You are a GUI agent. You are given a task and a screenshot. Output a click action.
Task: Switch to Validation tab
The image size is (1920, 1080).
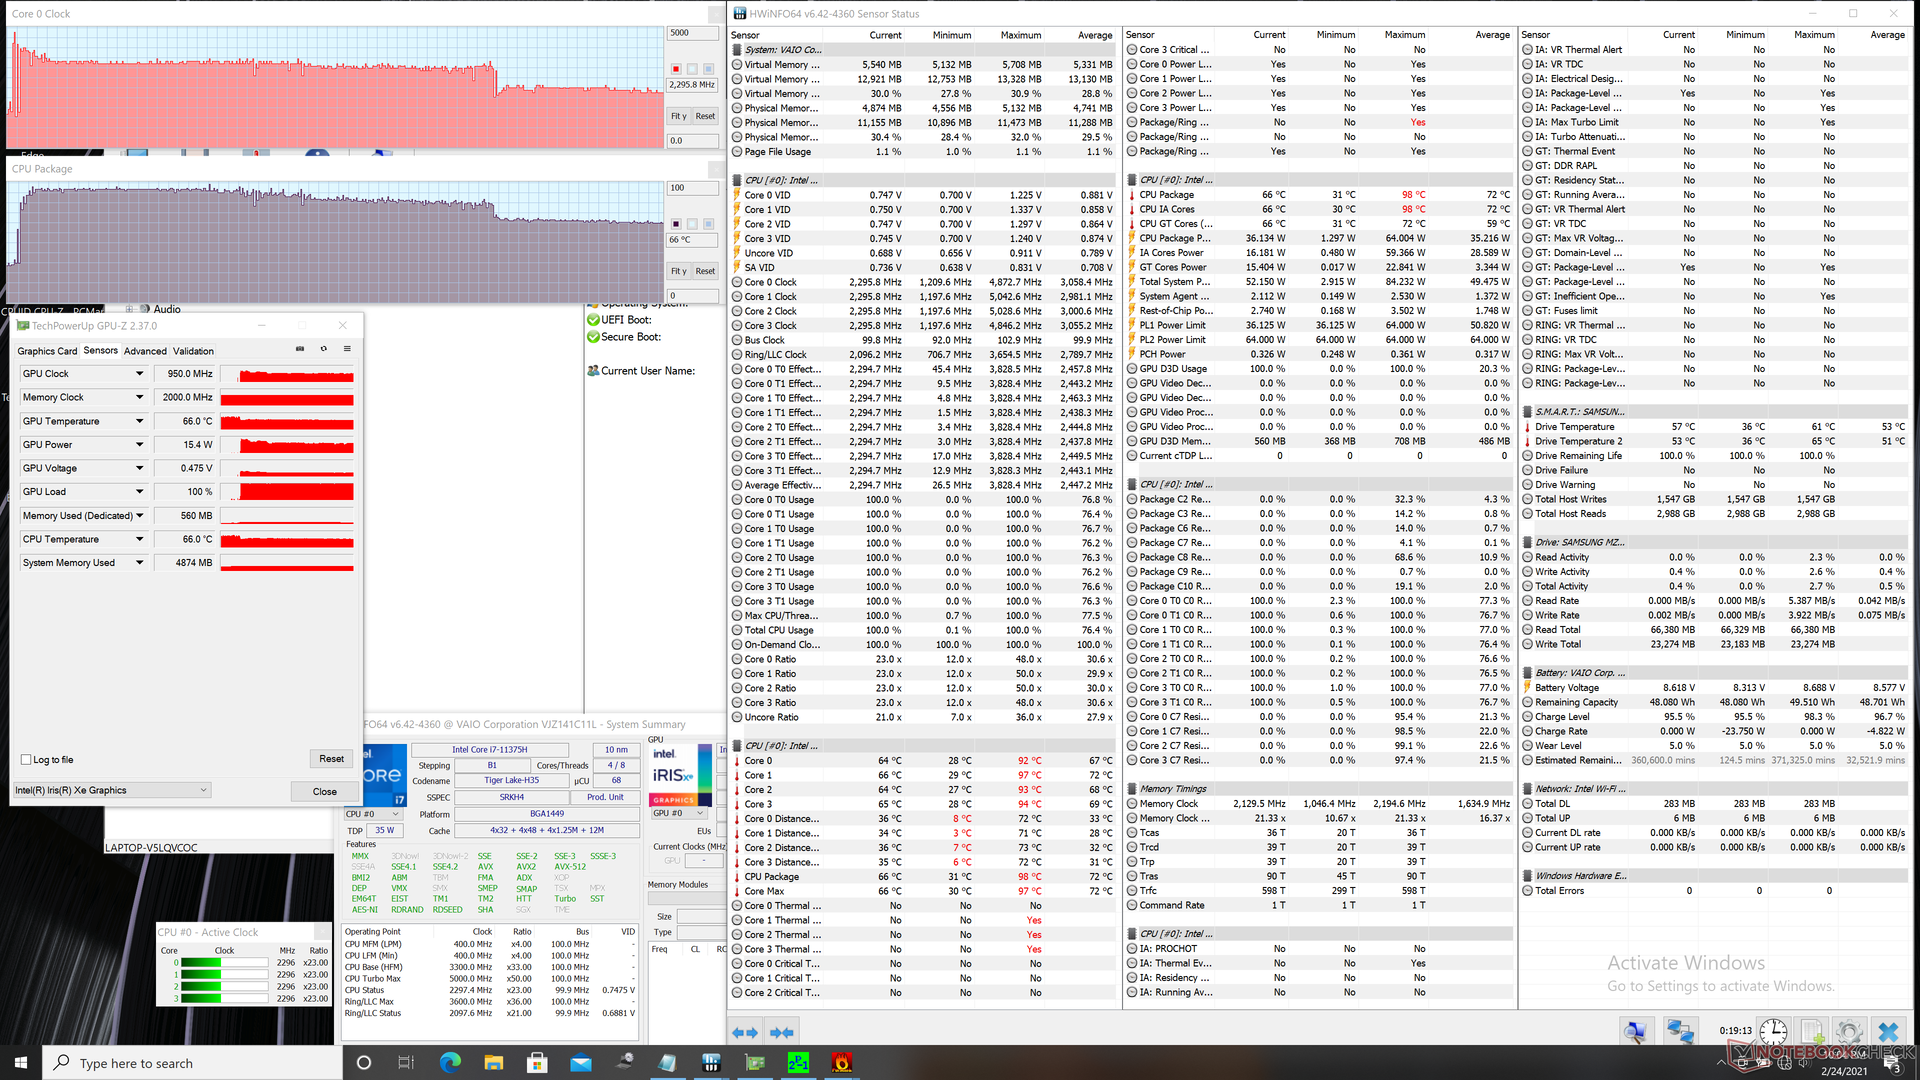click(x=193, y=351)
